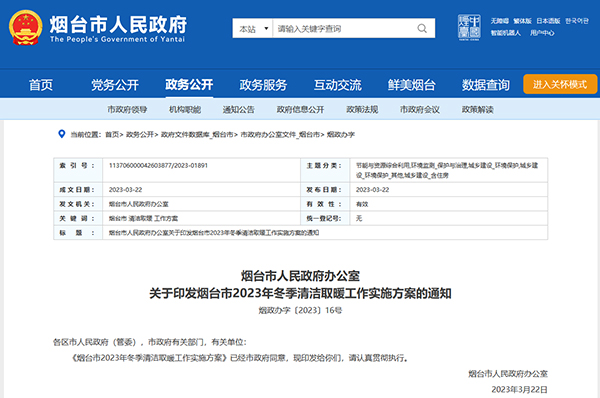Click the site title 烟台市人民政府
600x398 pixels.
point(118,24)
